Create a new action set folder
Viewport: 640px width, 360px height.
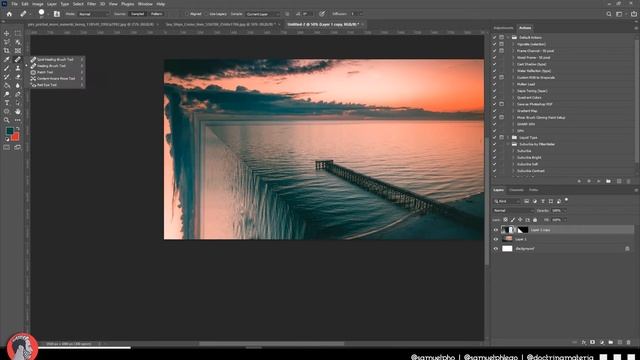pyautogui.click(x=609, y=181)
